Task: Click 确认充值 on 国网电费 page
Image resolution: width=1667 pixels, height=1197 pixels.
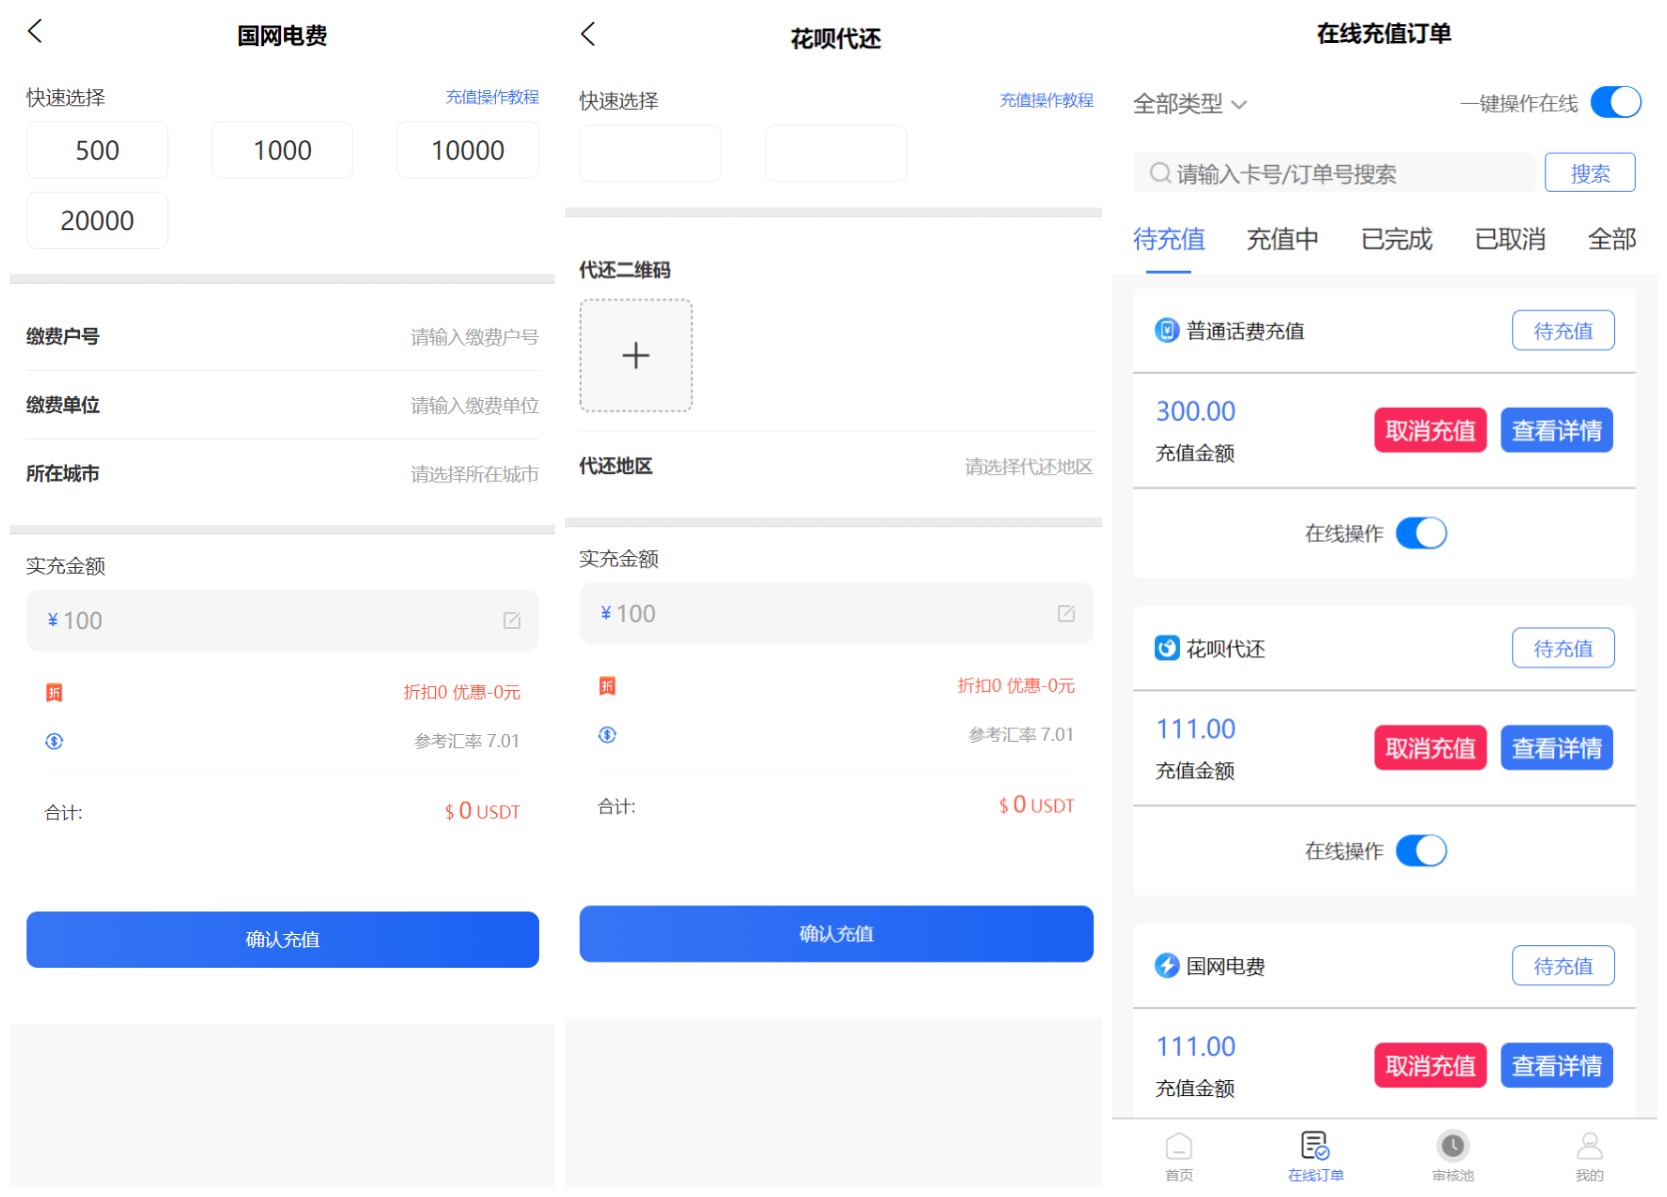Action: click(282, 940)
